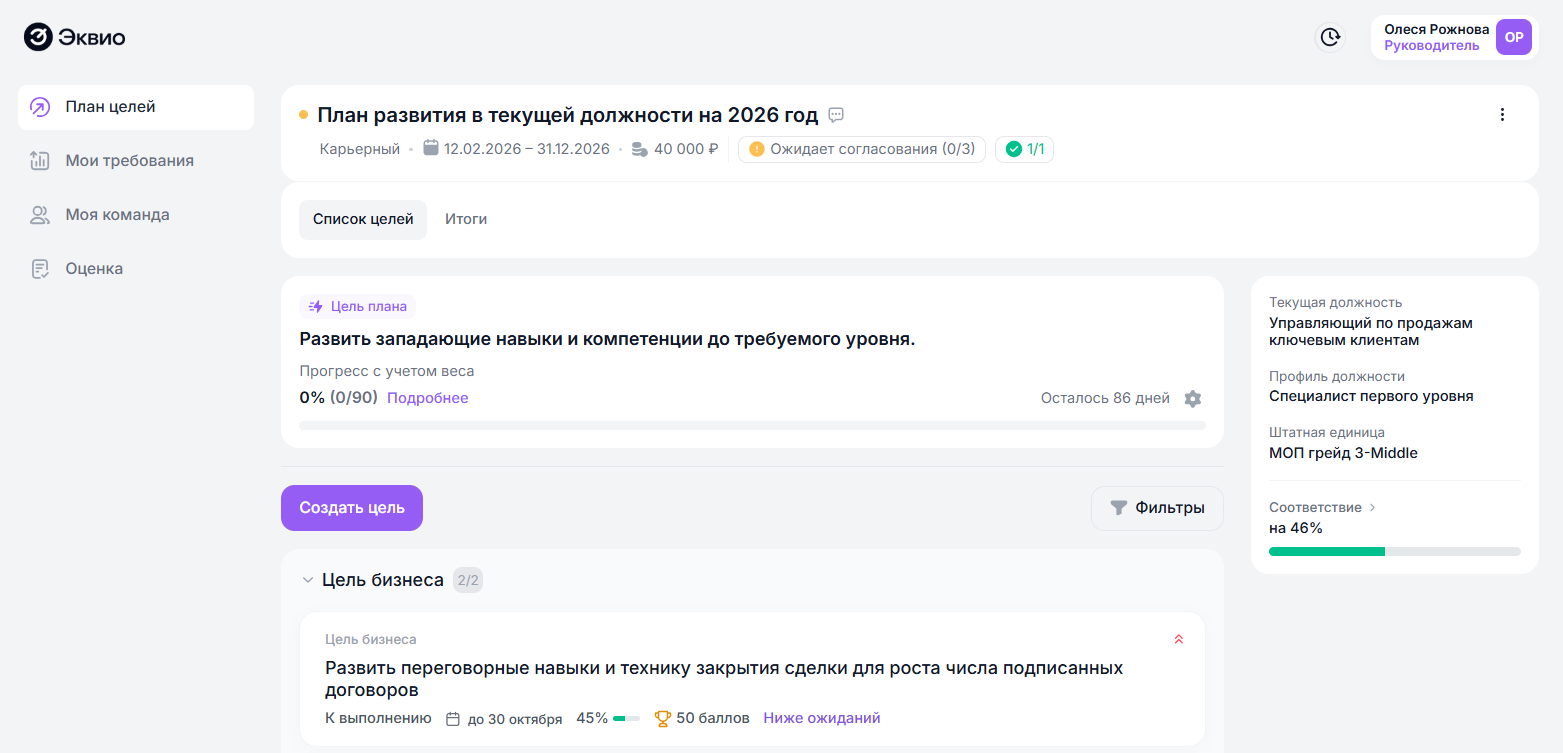Click the green 1/1 completed badge

[1024, 149]
